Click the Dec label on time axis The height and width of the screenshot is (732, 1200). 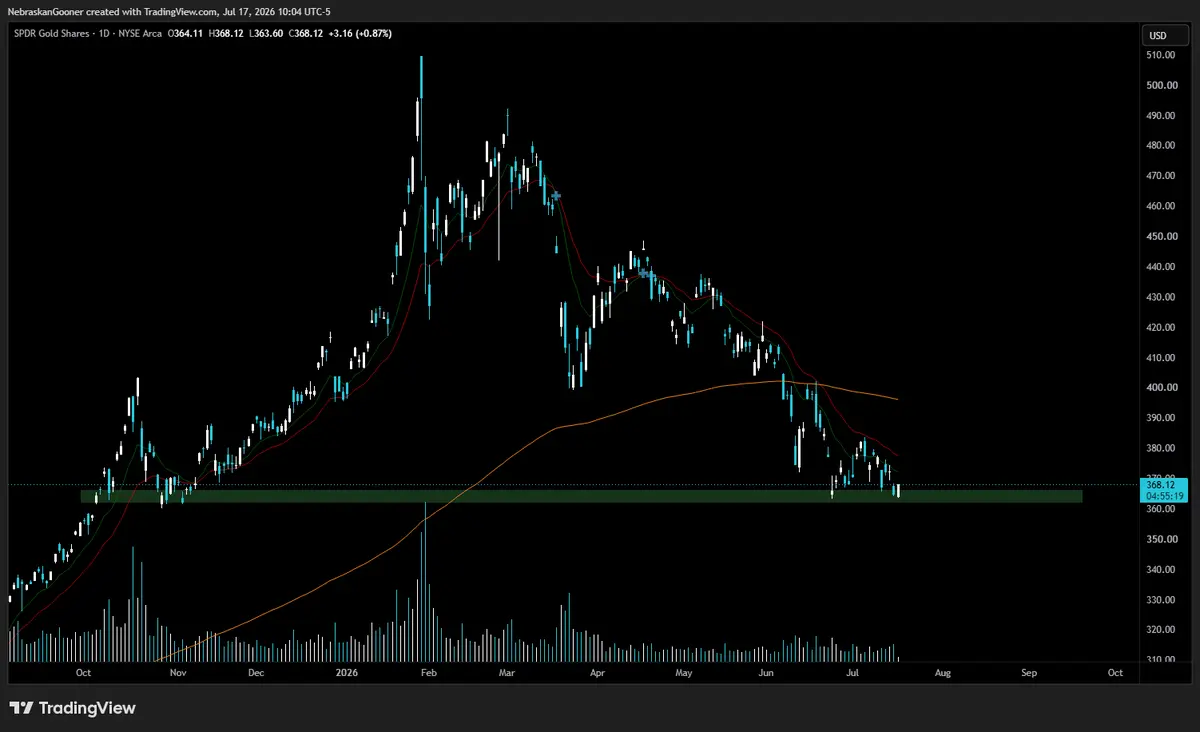tap(256, 673)
